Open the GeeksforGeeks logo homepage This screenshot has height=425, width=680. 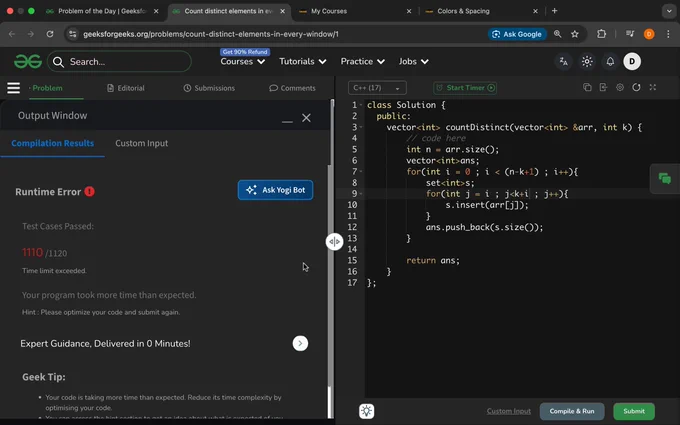tap(28, 62)
